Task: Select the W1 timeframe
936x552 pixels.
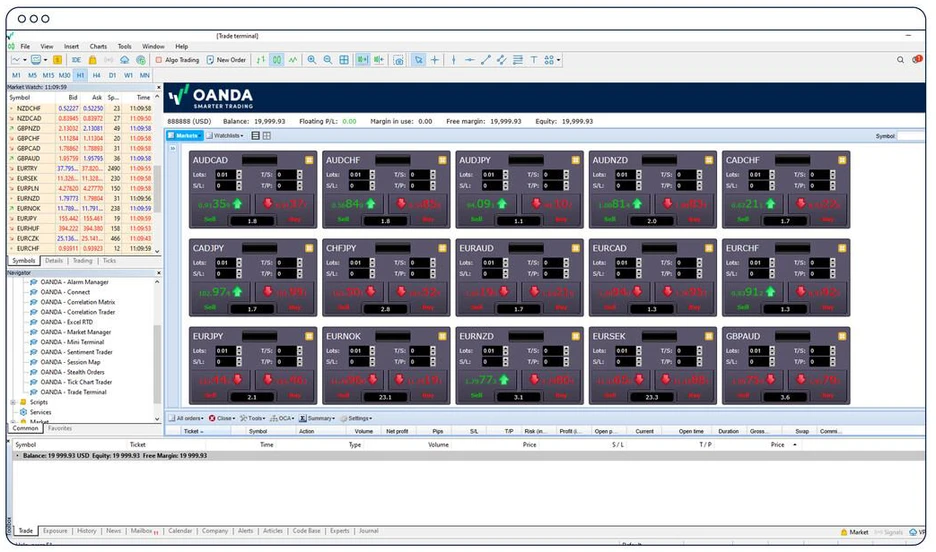Action: click(x=128, y=75)
